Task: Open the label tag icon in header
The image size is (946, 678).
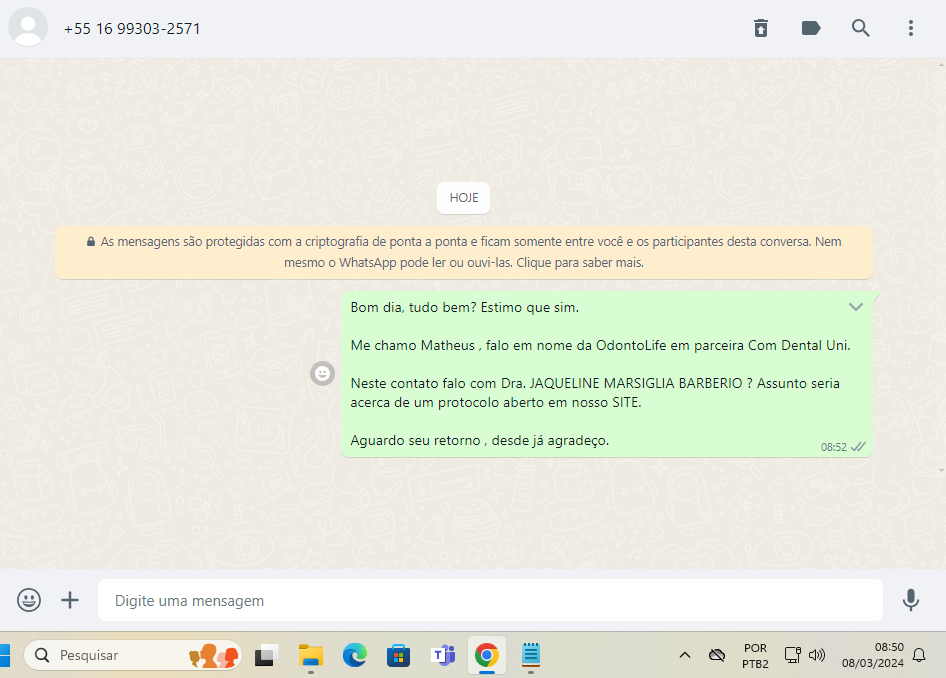Action: pos(811,28)
